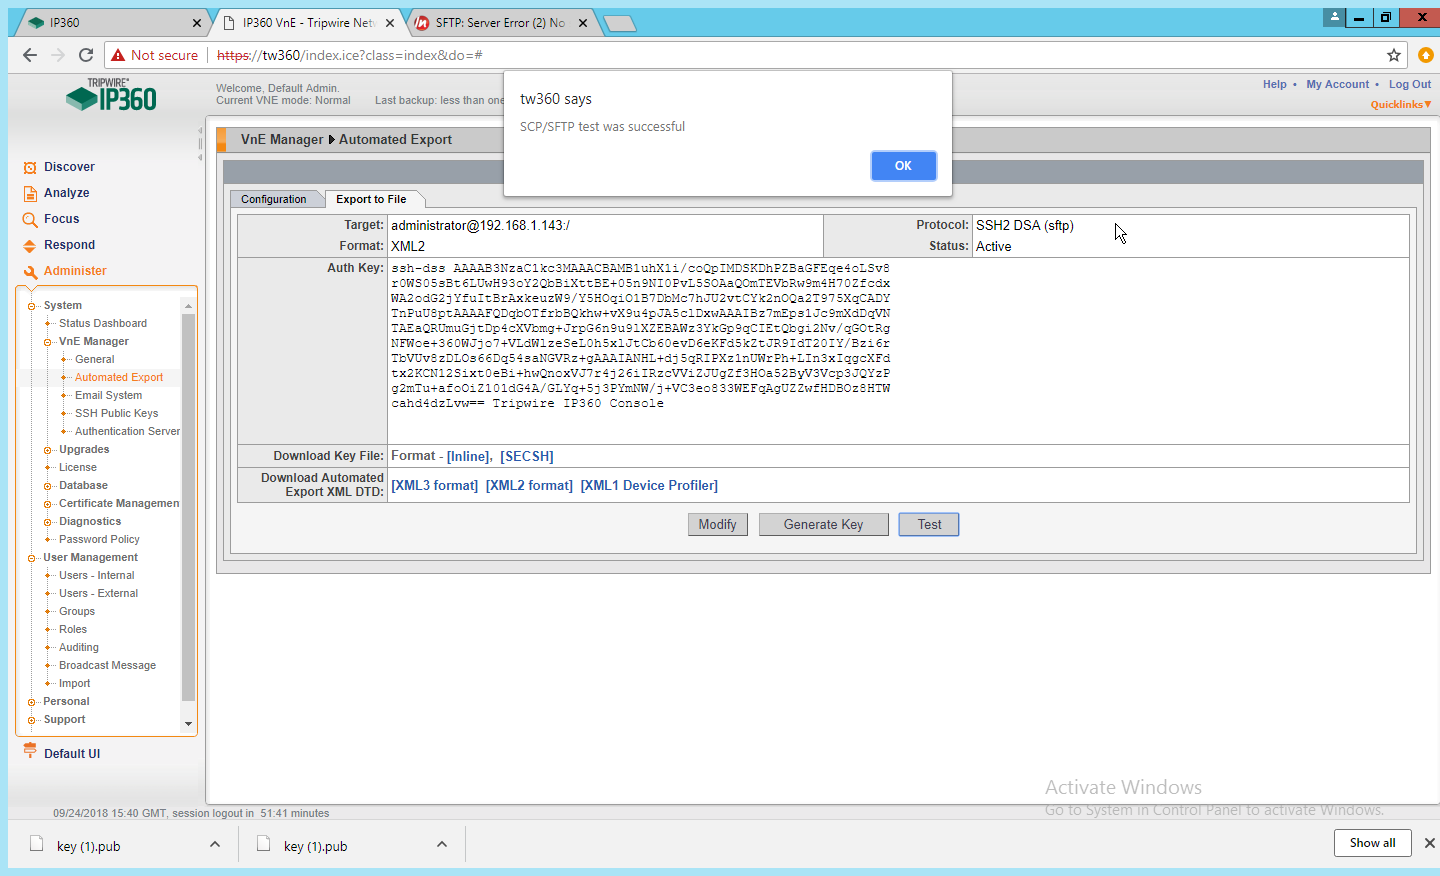The height and width of the screenshot is (876, 1440).
Task: Open the Discover section icon
Action: coord(30,167)
